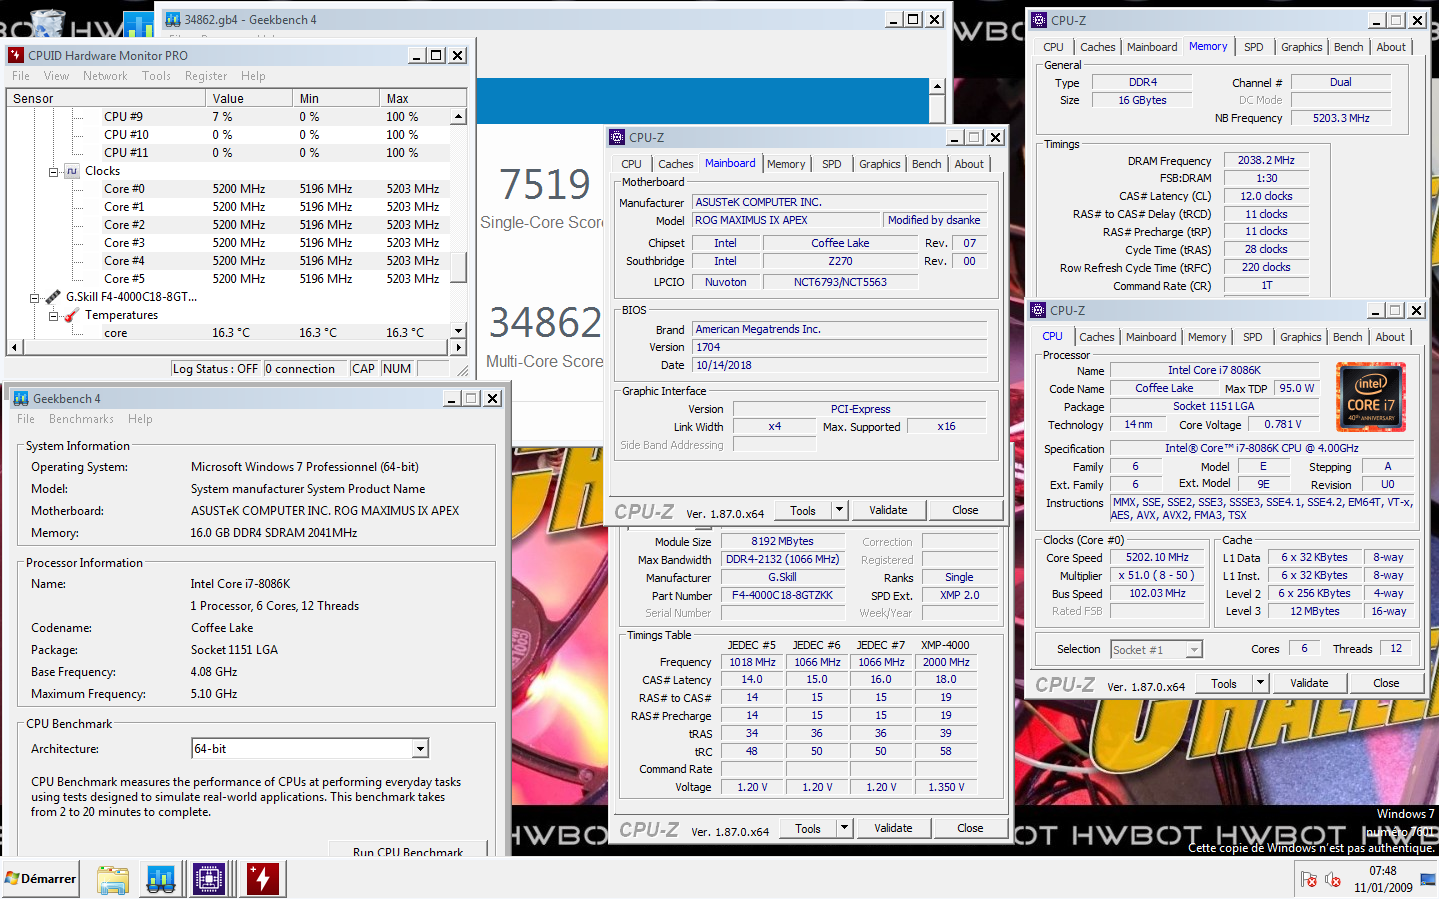Click the CPUID Hardware Monitor PRO title icon
1439x899 pixels.
click(x=16, y=55)
